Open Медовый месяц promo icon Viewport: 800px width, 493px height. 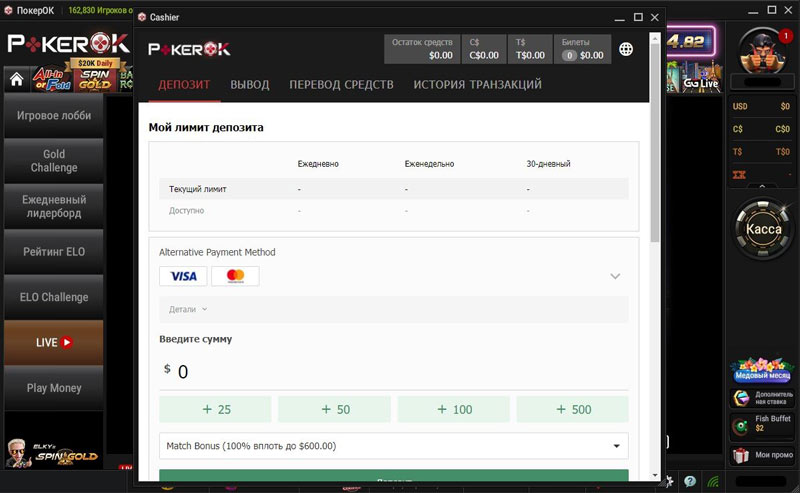(763, 371)
